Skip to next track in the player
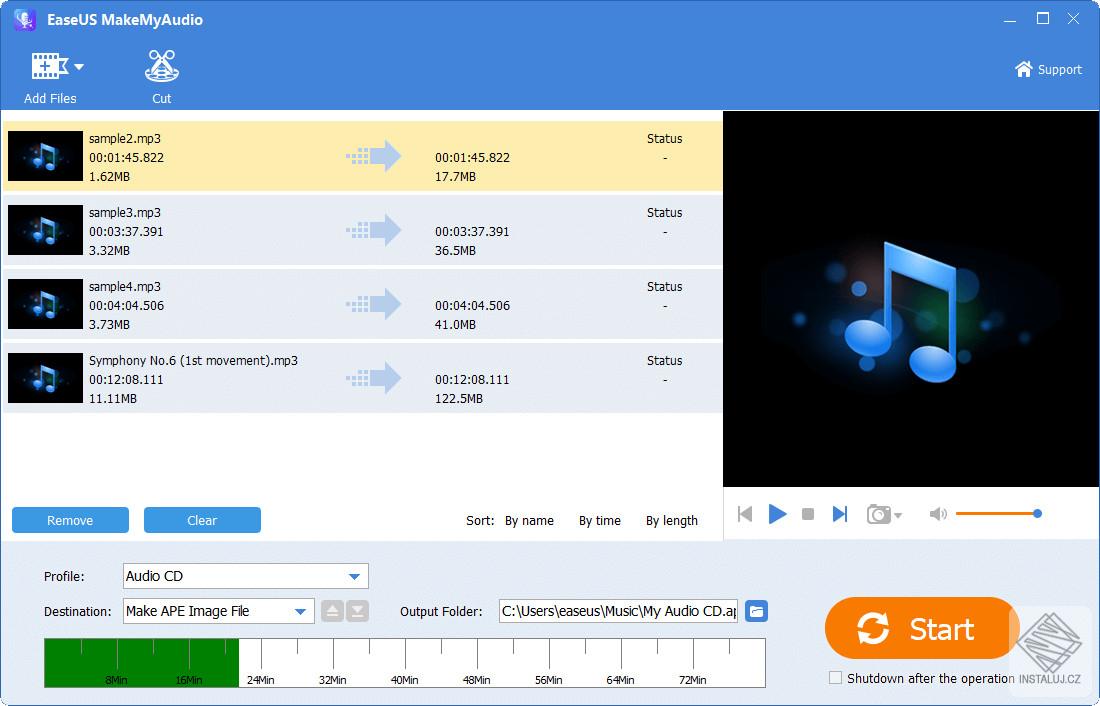The height and width of the screenshot is (706, 1100). [x=840, y=513]
